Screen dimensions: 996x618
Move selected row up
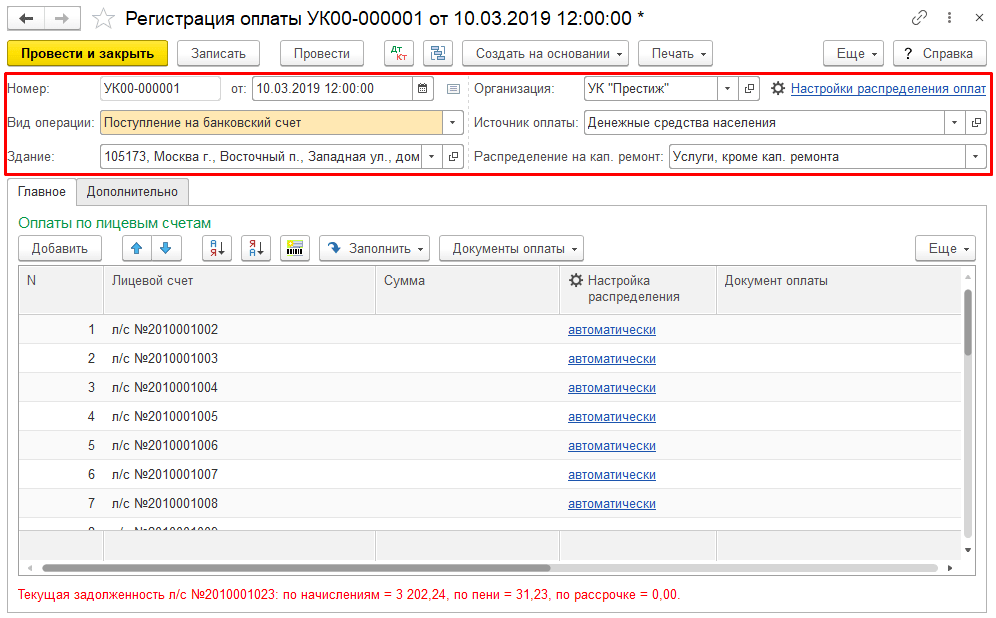137,248
